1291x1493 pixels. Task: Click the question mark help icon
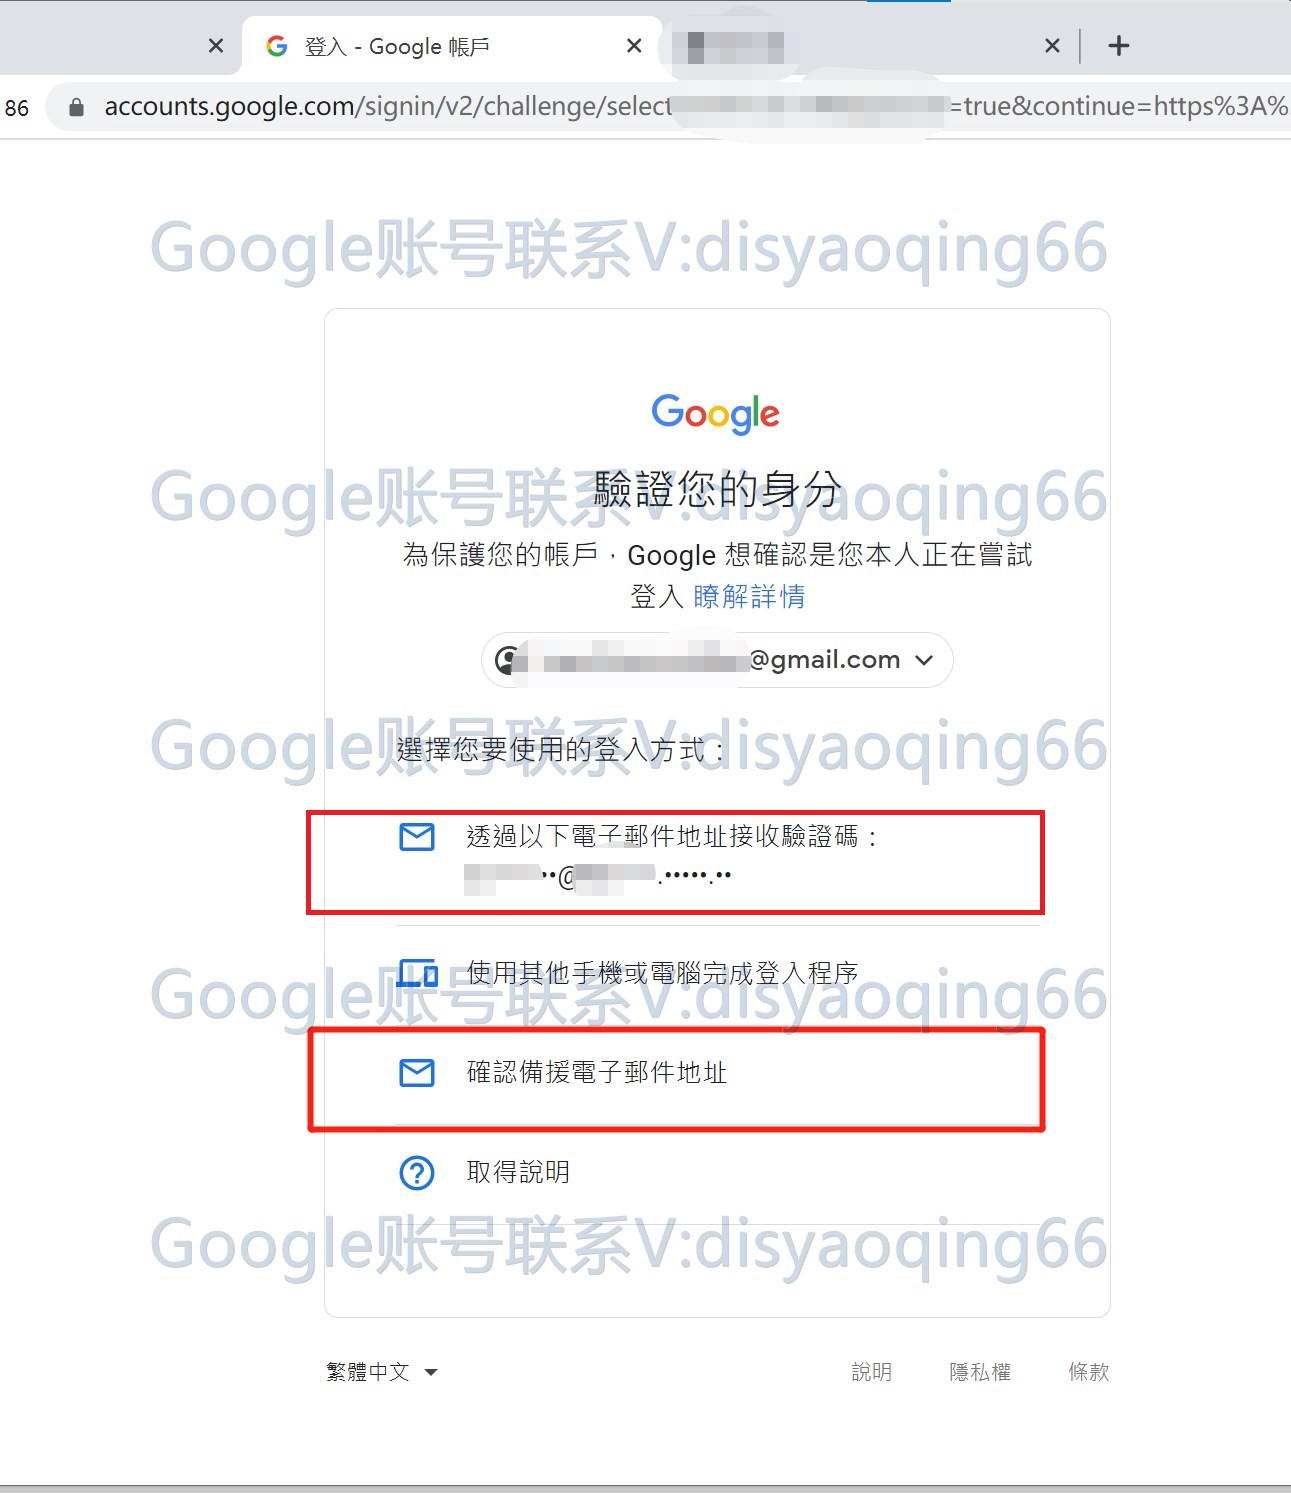(417, 1172)
